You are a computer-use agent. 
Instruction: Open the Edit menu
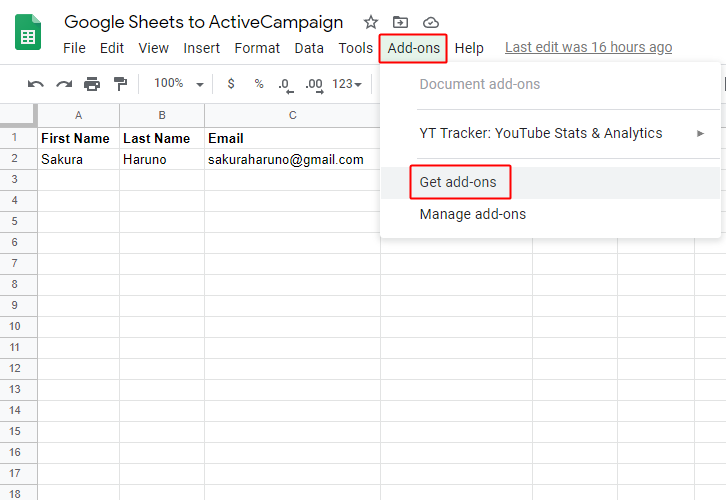coord(112,48)
